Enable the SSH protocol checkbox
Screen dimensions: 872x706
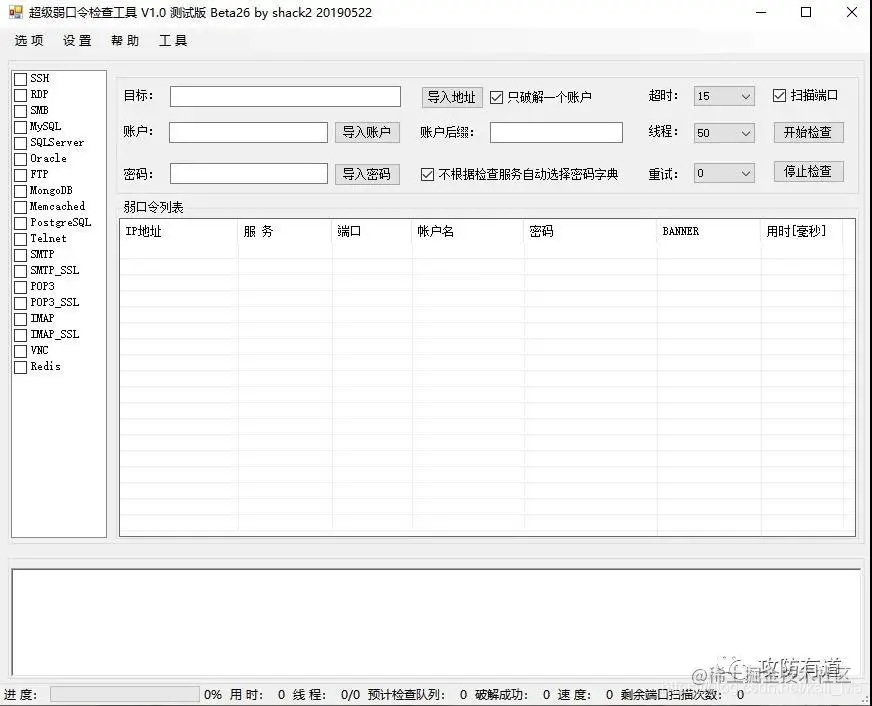(20, 78)
